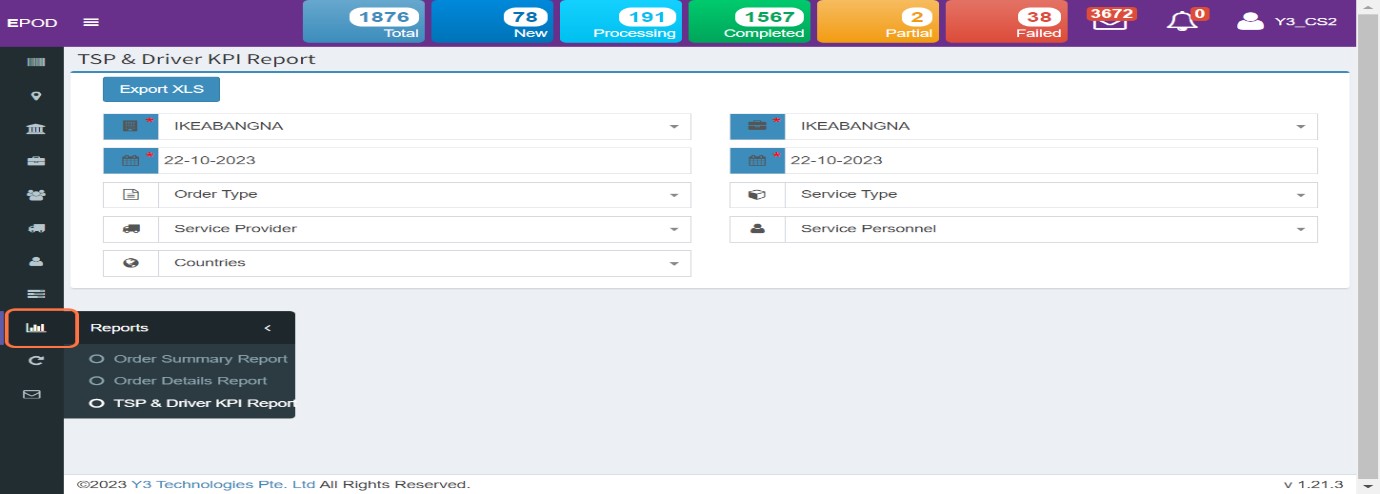Image resolution: width=1380 pixels, height=494 pixels.
Task: Click the Partial orders 2 tile
Action: tap(878, 21)
